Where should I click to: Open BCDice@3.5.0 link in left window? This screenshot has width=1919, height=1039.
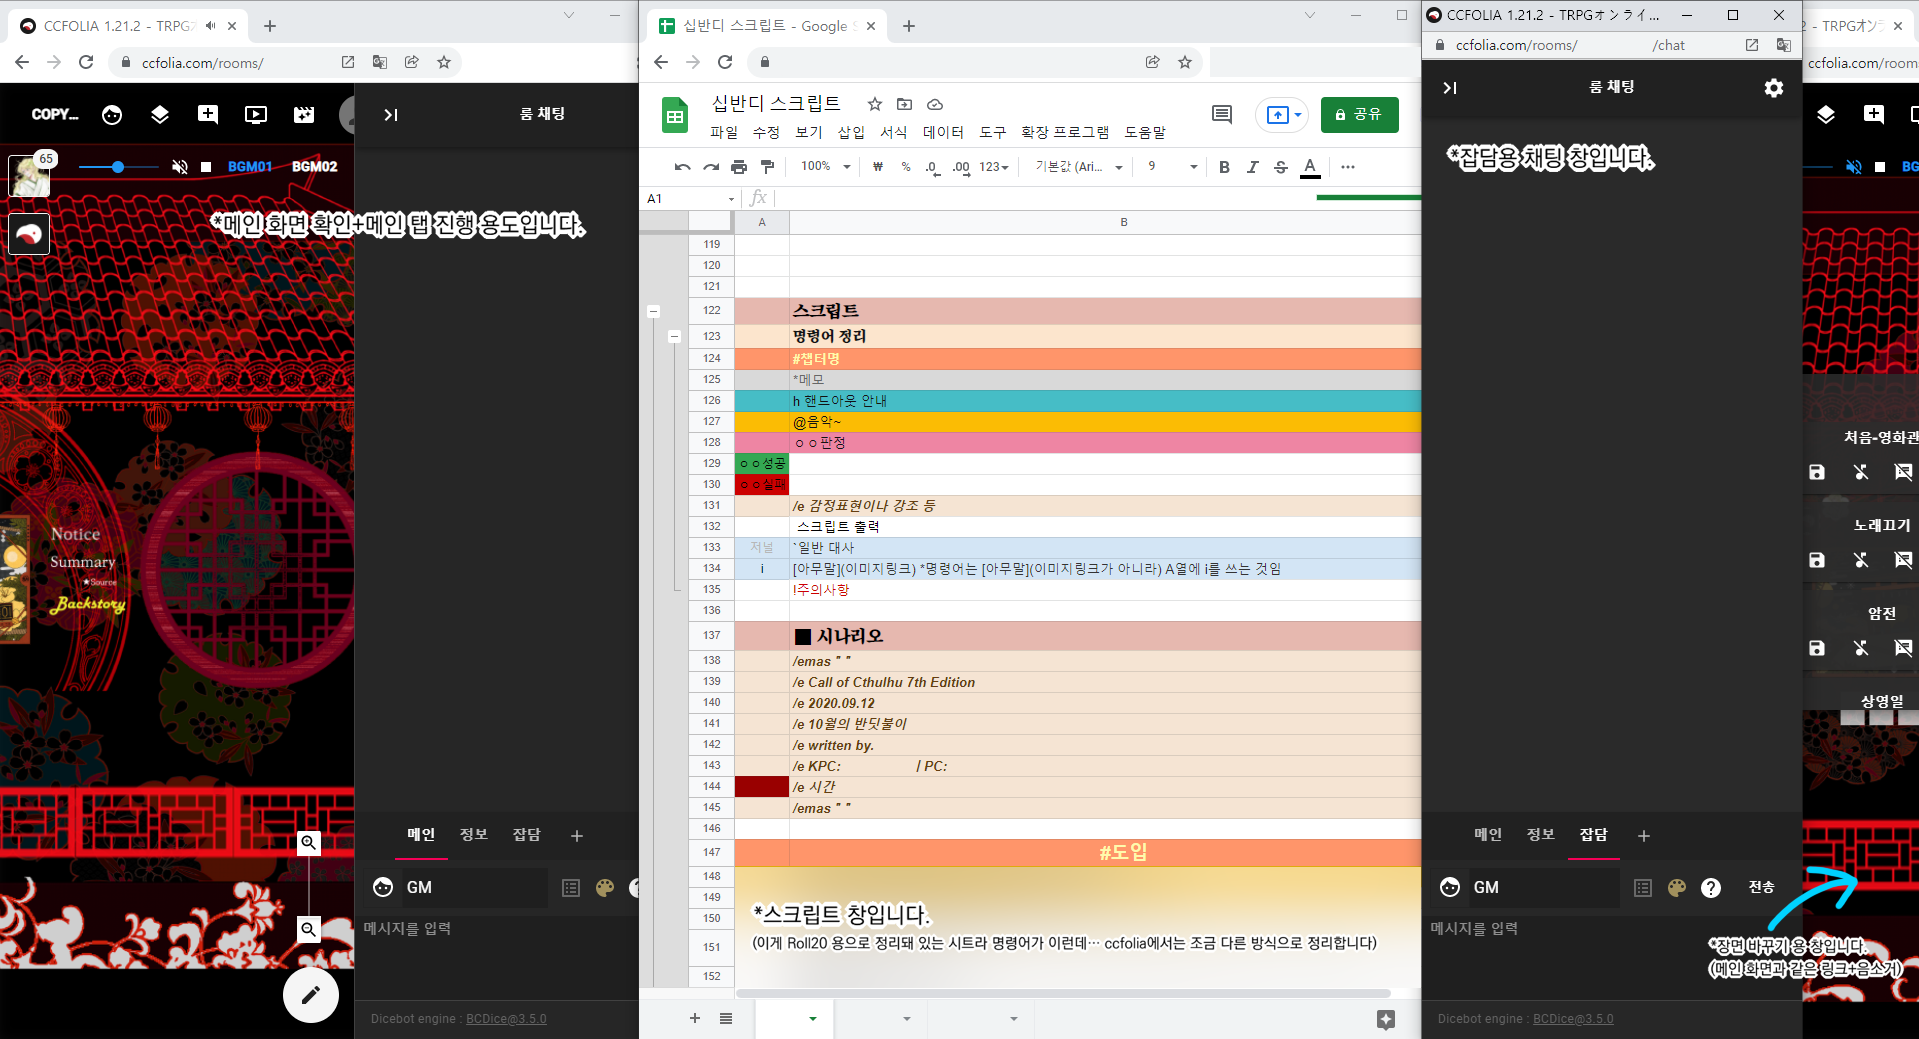coord(506,1019)
